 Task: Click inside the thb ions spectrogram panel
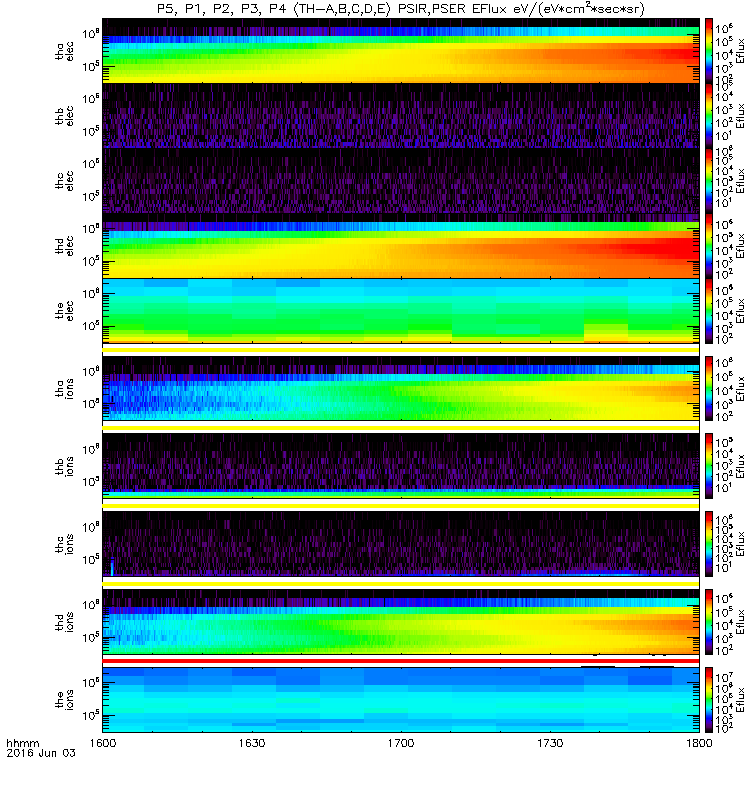(x=401, y=466)
